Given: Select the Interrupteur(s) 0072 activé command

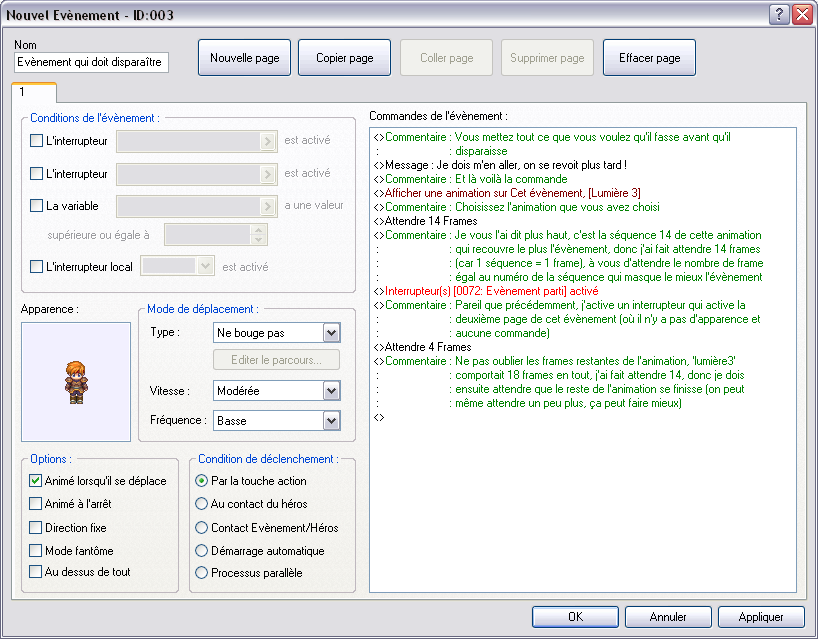Looking at the screenshot, I should (x=486, y=291).
